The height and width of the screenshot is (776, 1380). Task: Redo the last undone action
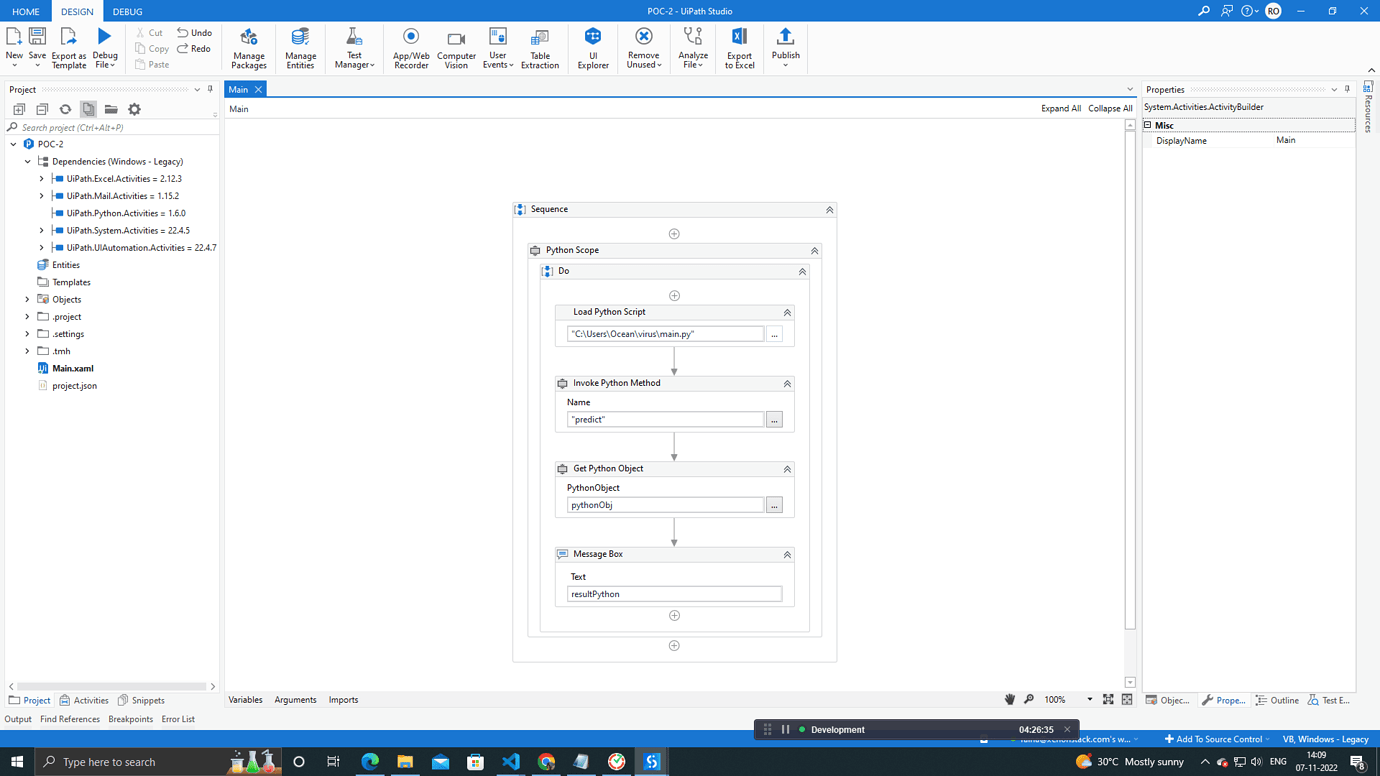pyautogui.click(x=194, y=48)
